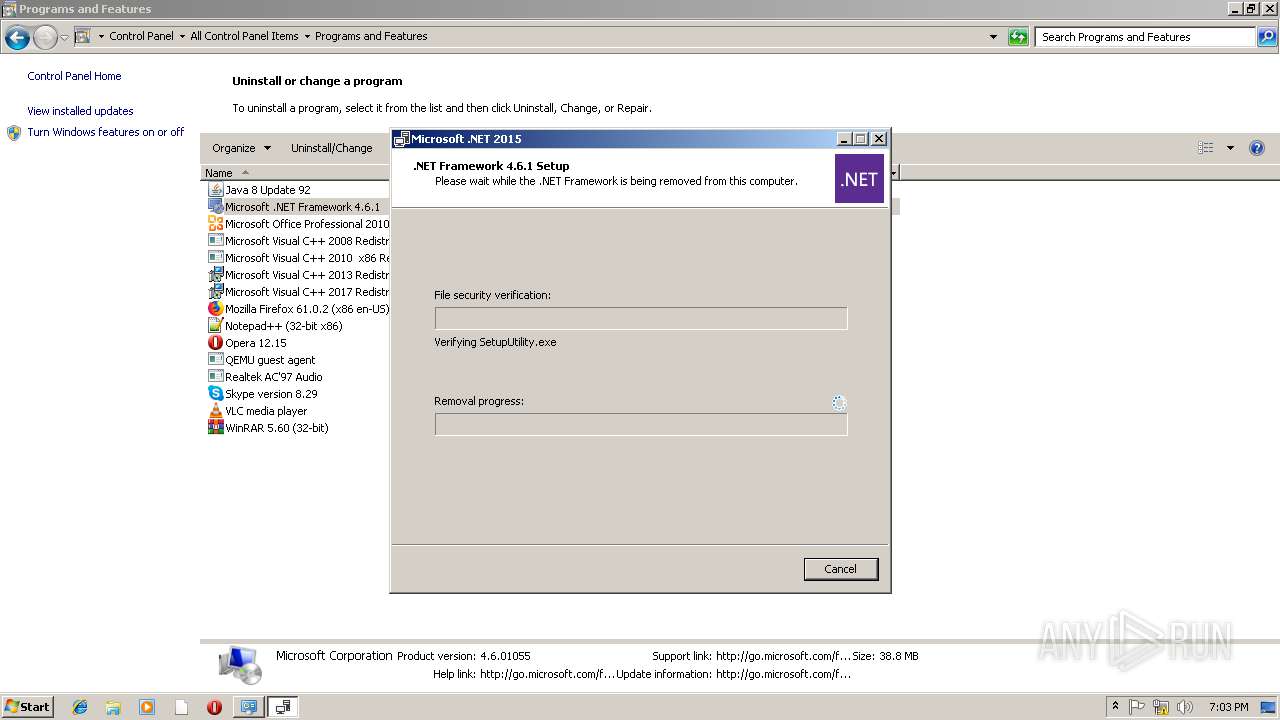
Task: Select Microsoft Visual C++ 2010 x86 row
Action: [298, 258]
